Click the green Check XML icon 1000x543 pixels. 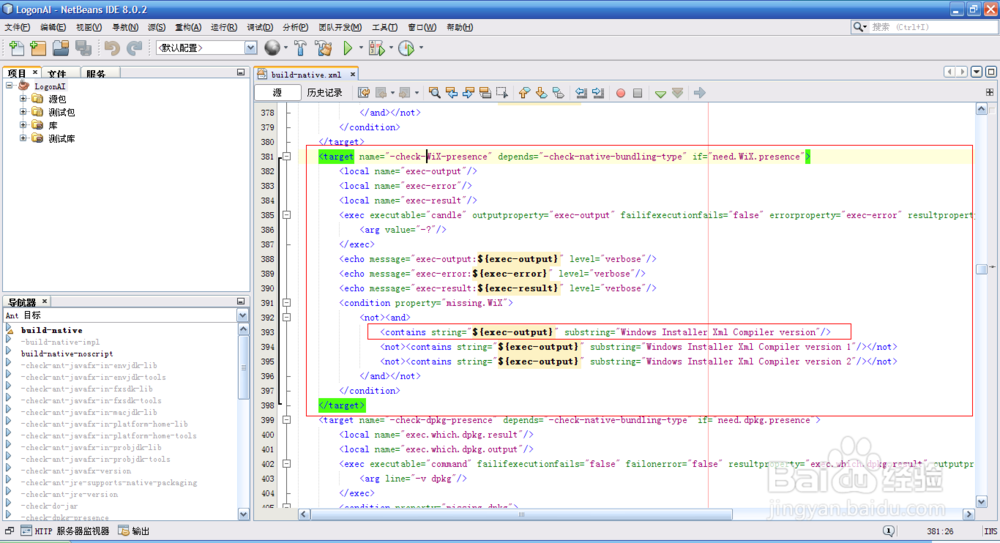660,93
